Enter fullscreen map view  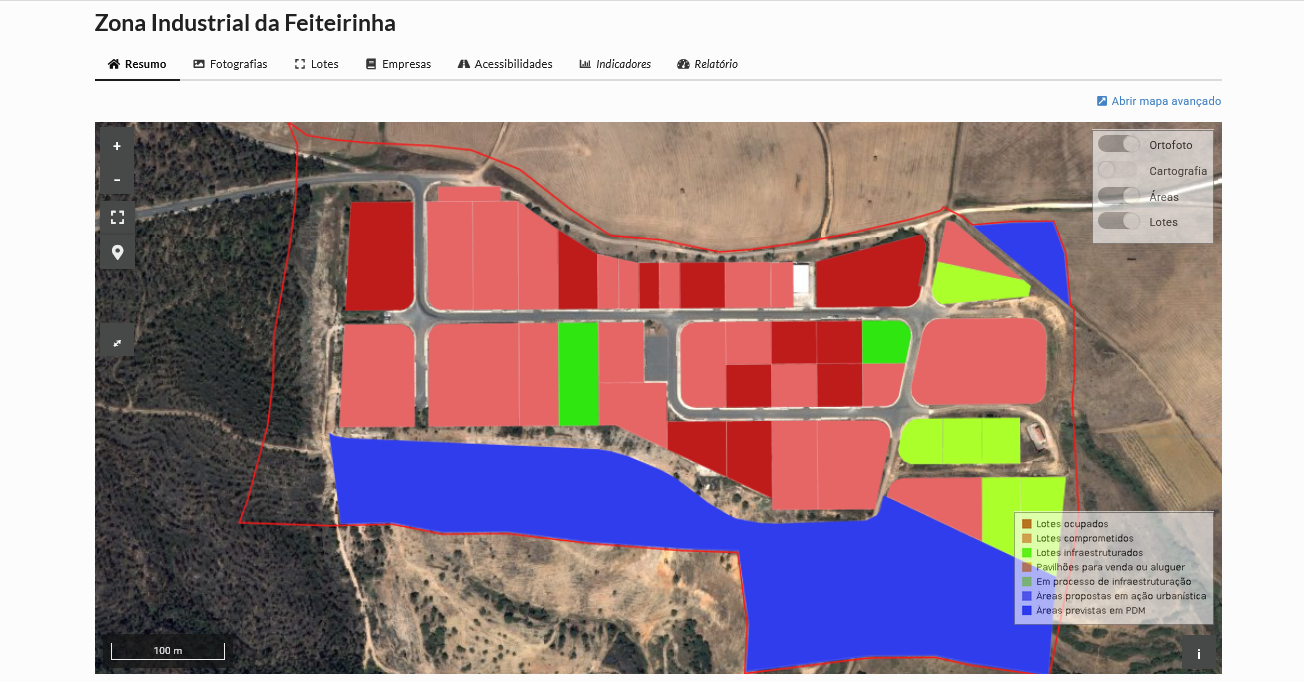[117, 217]
